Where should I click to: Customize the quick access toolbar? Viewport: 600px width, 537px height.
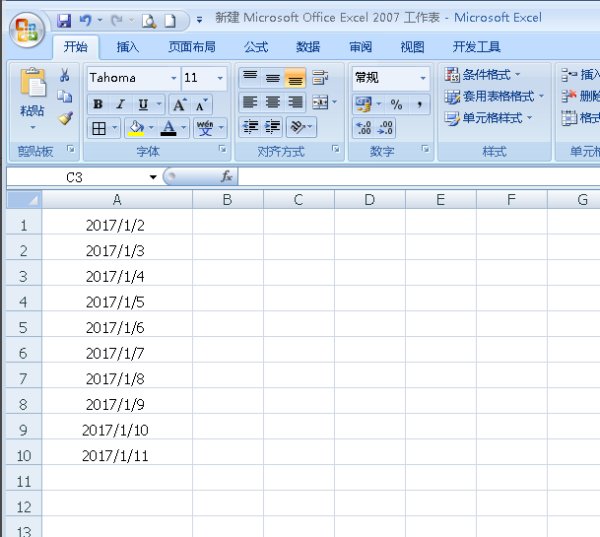click(x=199, y=20)
